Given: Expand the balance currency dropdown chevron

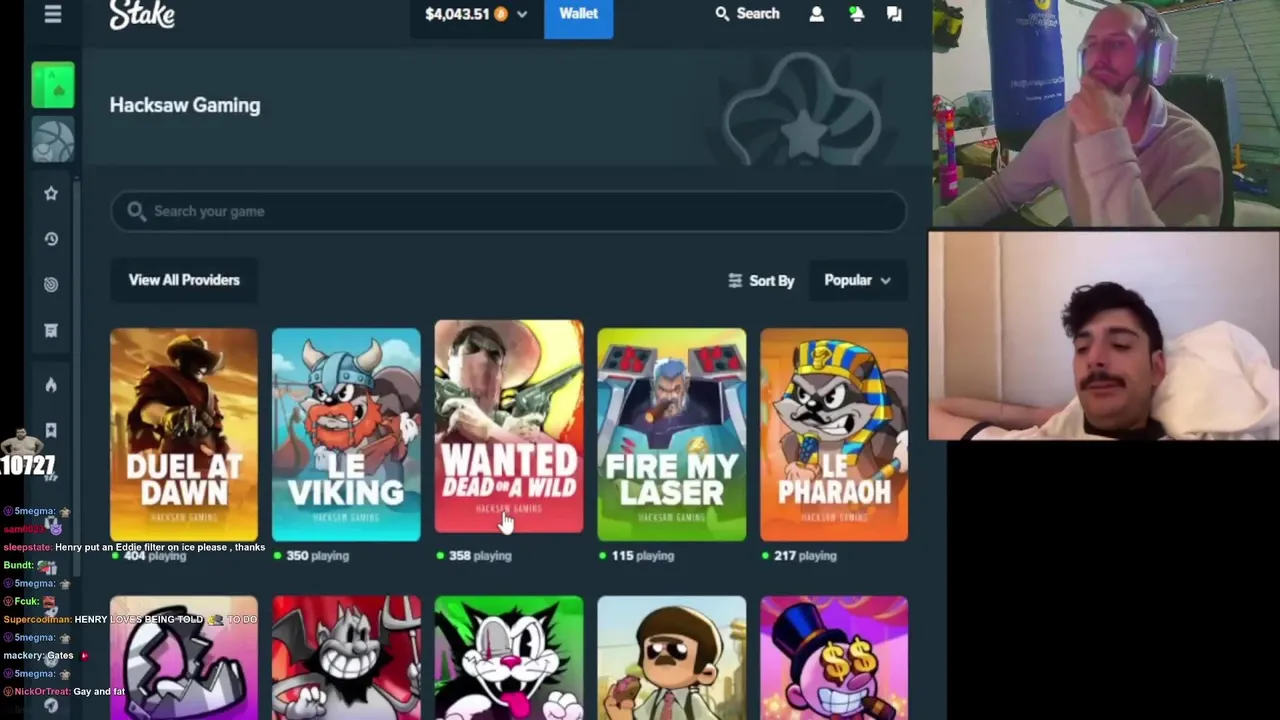Looking at the screenshot, I should 521,14.
